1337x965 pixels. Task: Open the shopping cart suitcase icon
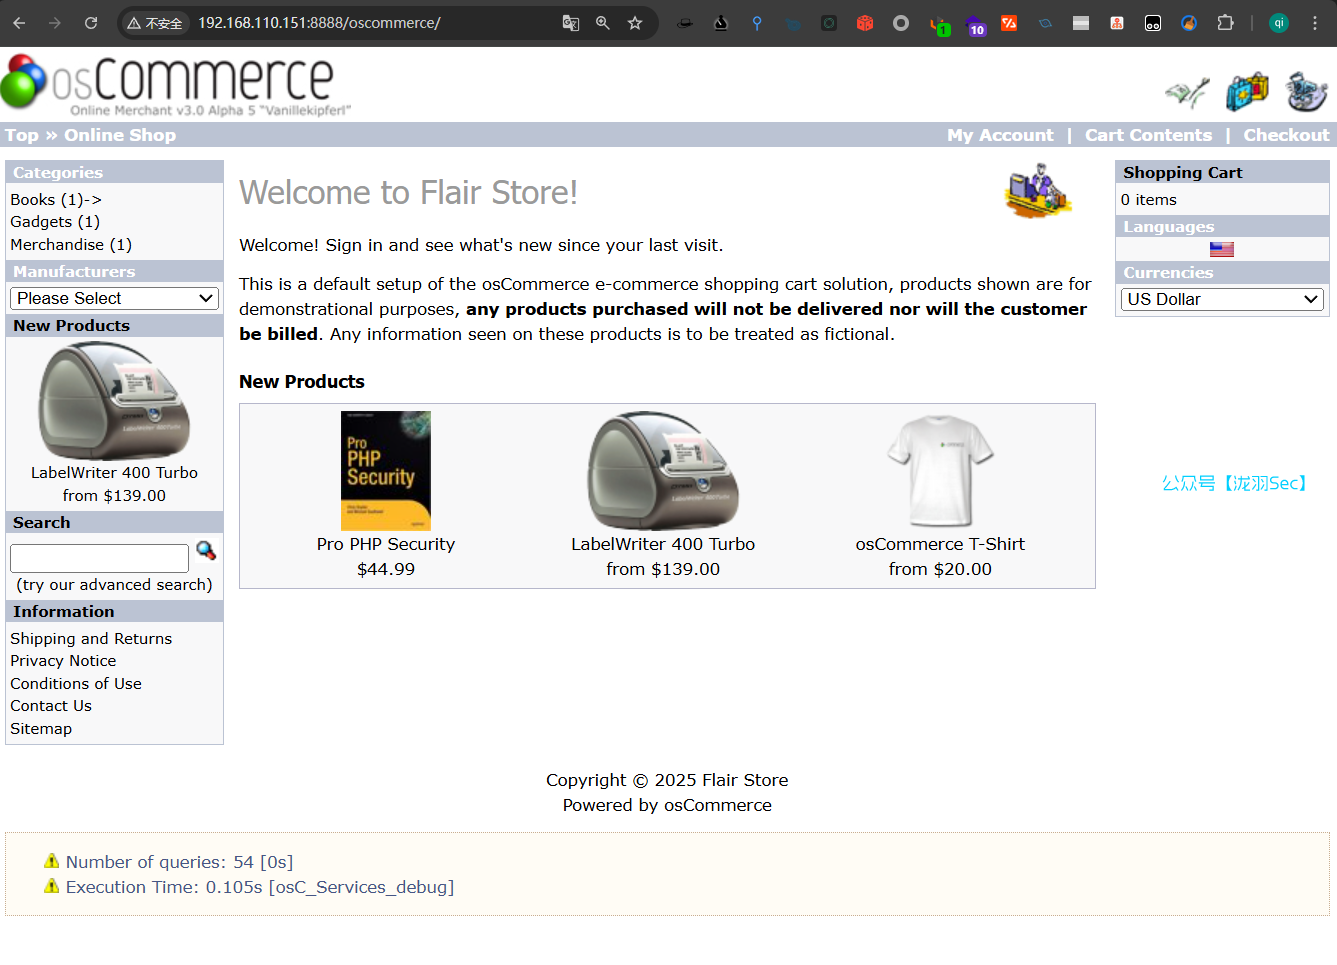click(1247, 93)
